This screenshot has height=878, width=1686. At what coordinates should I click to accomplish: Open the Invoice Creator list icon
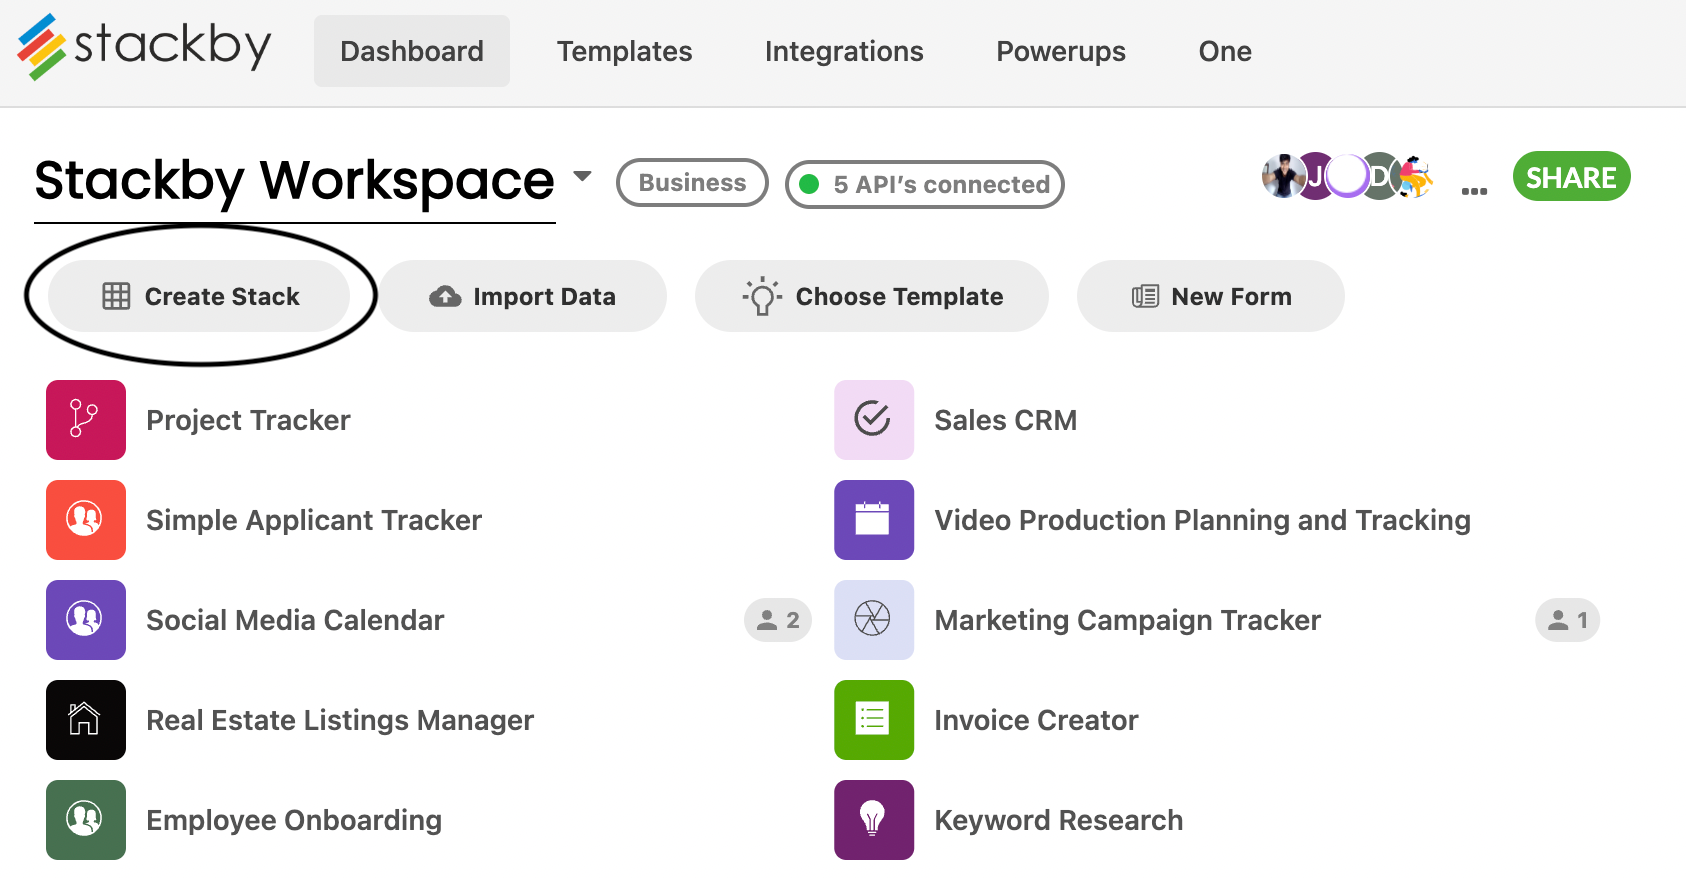pos(874,720)
